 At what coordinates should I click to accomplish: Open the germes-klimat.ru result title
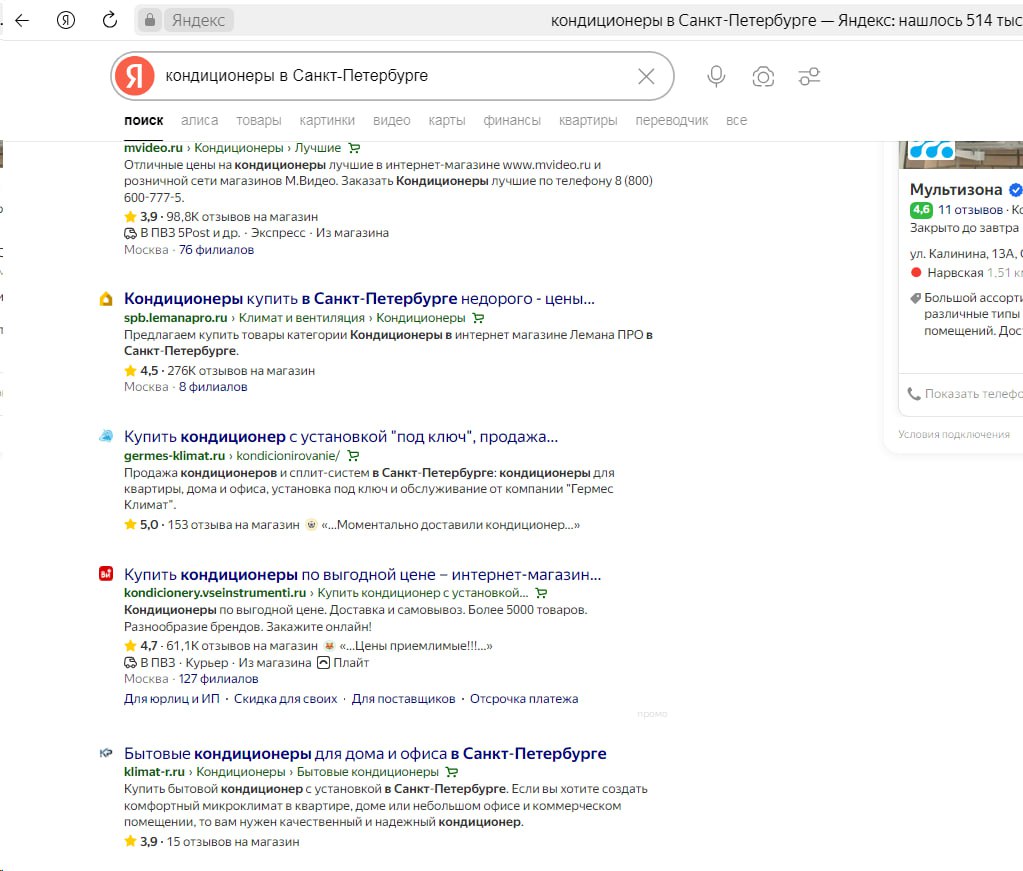[x=340, y=436]
